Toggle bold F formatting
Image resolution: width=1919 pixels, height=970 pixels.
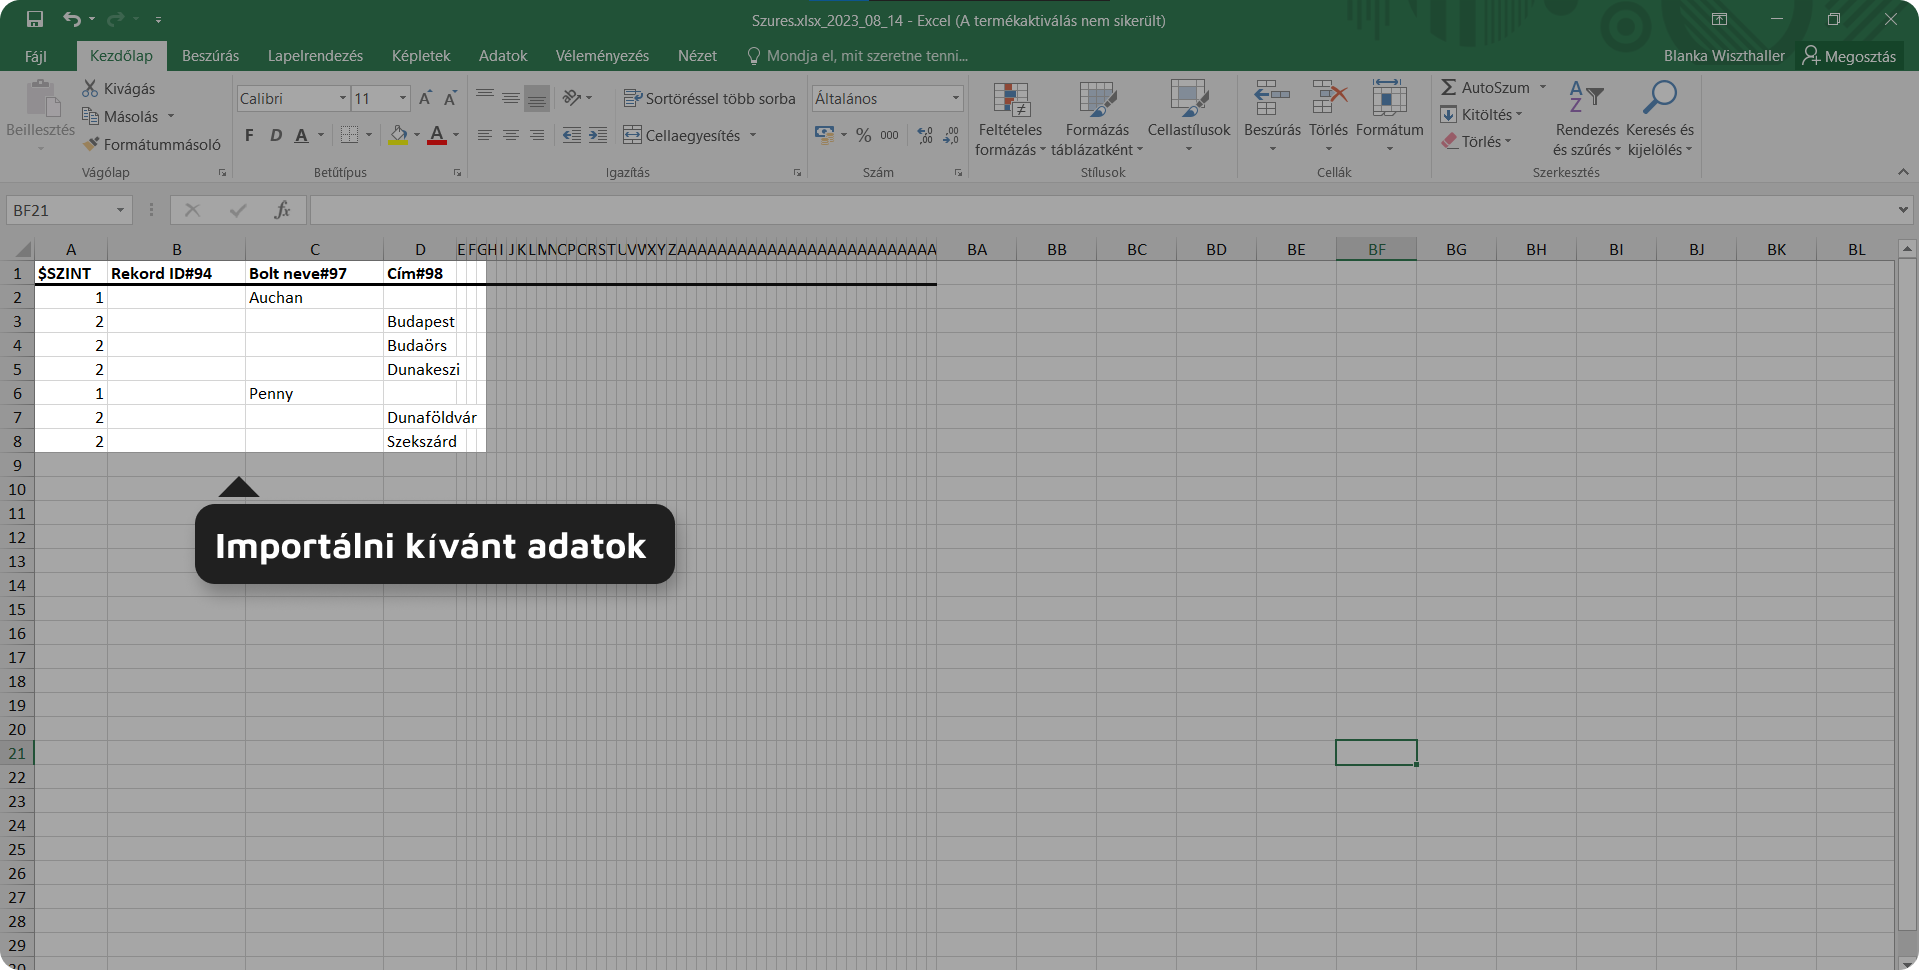[x=249, y=135]
